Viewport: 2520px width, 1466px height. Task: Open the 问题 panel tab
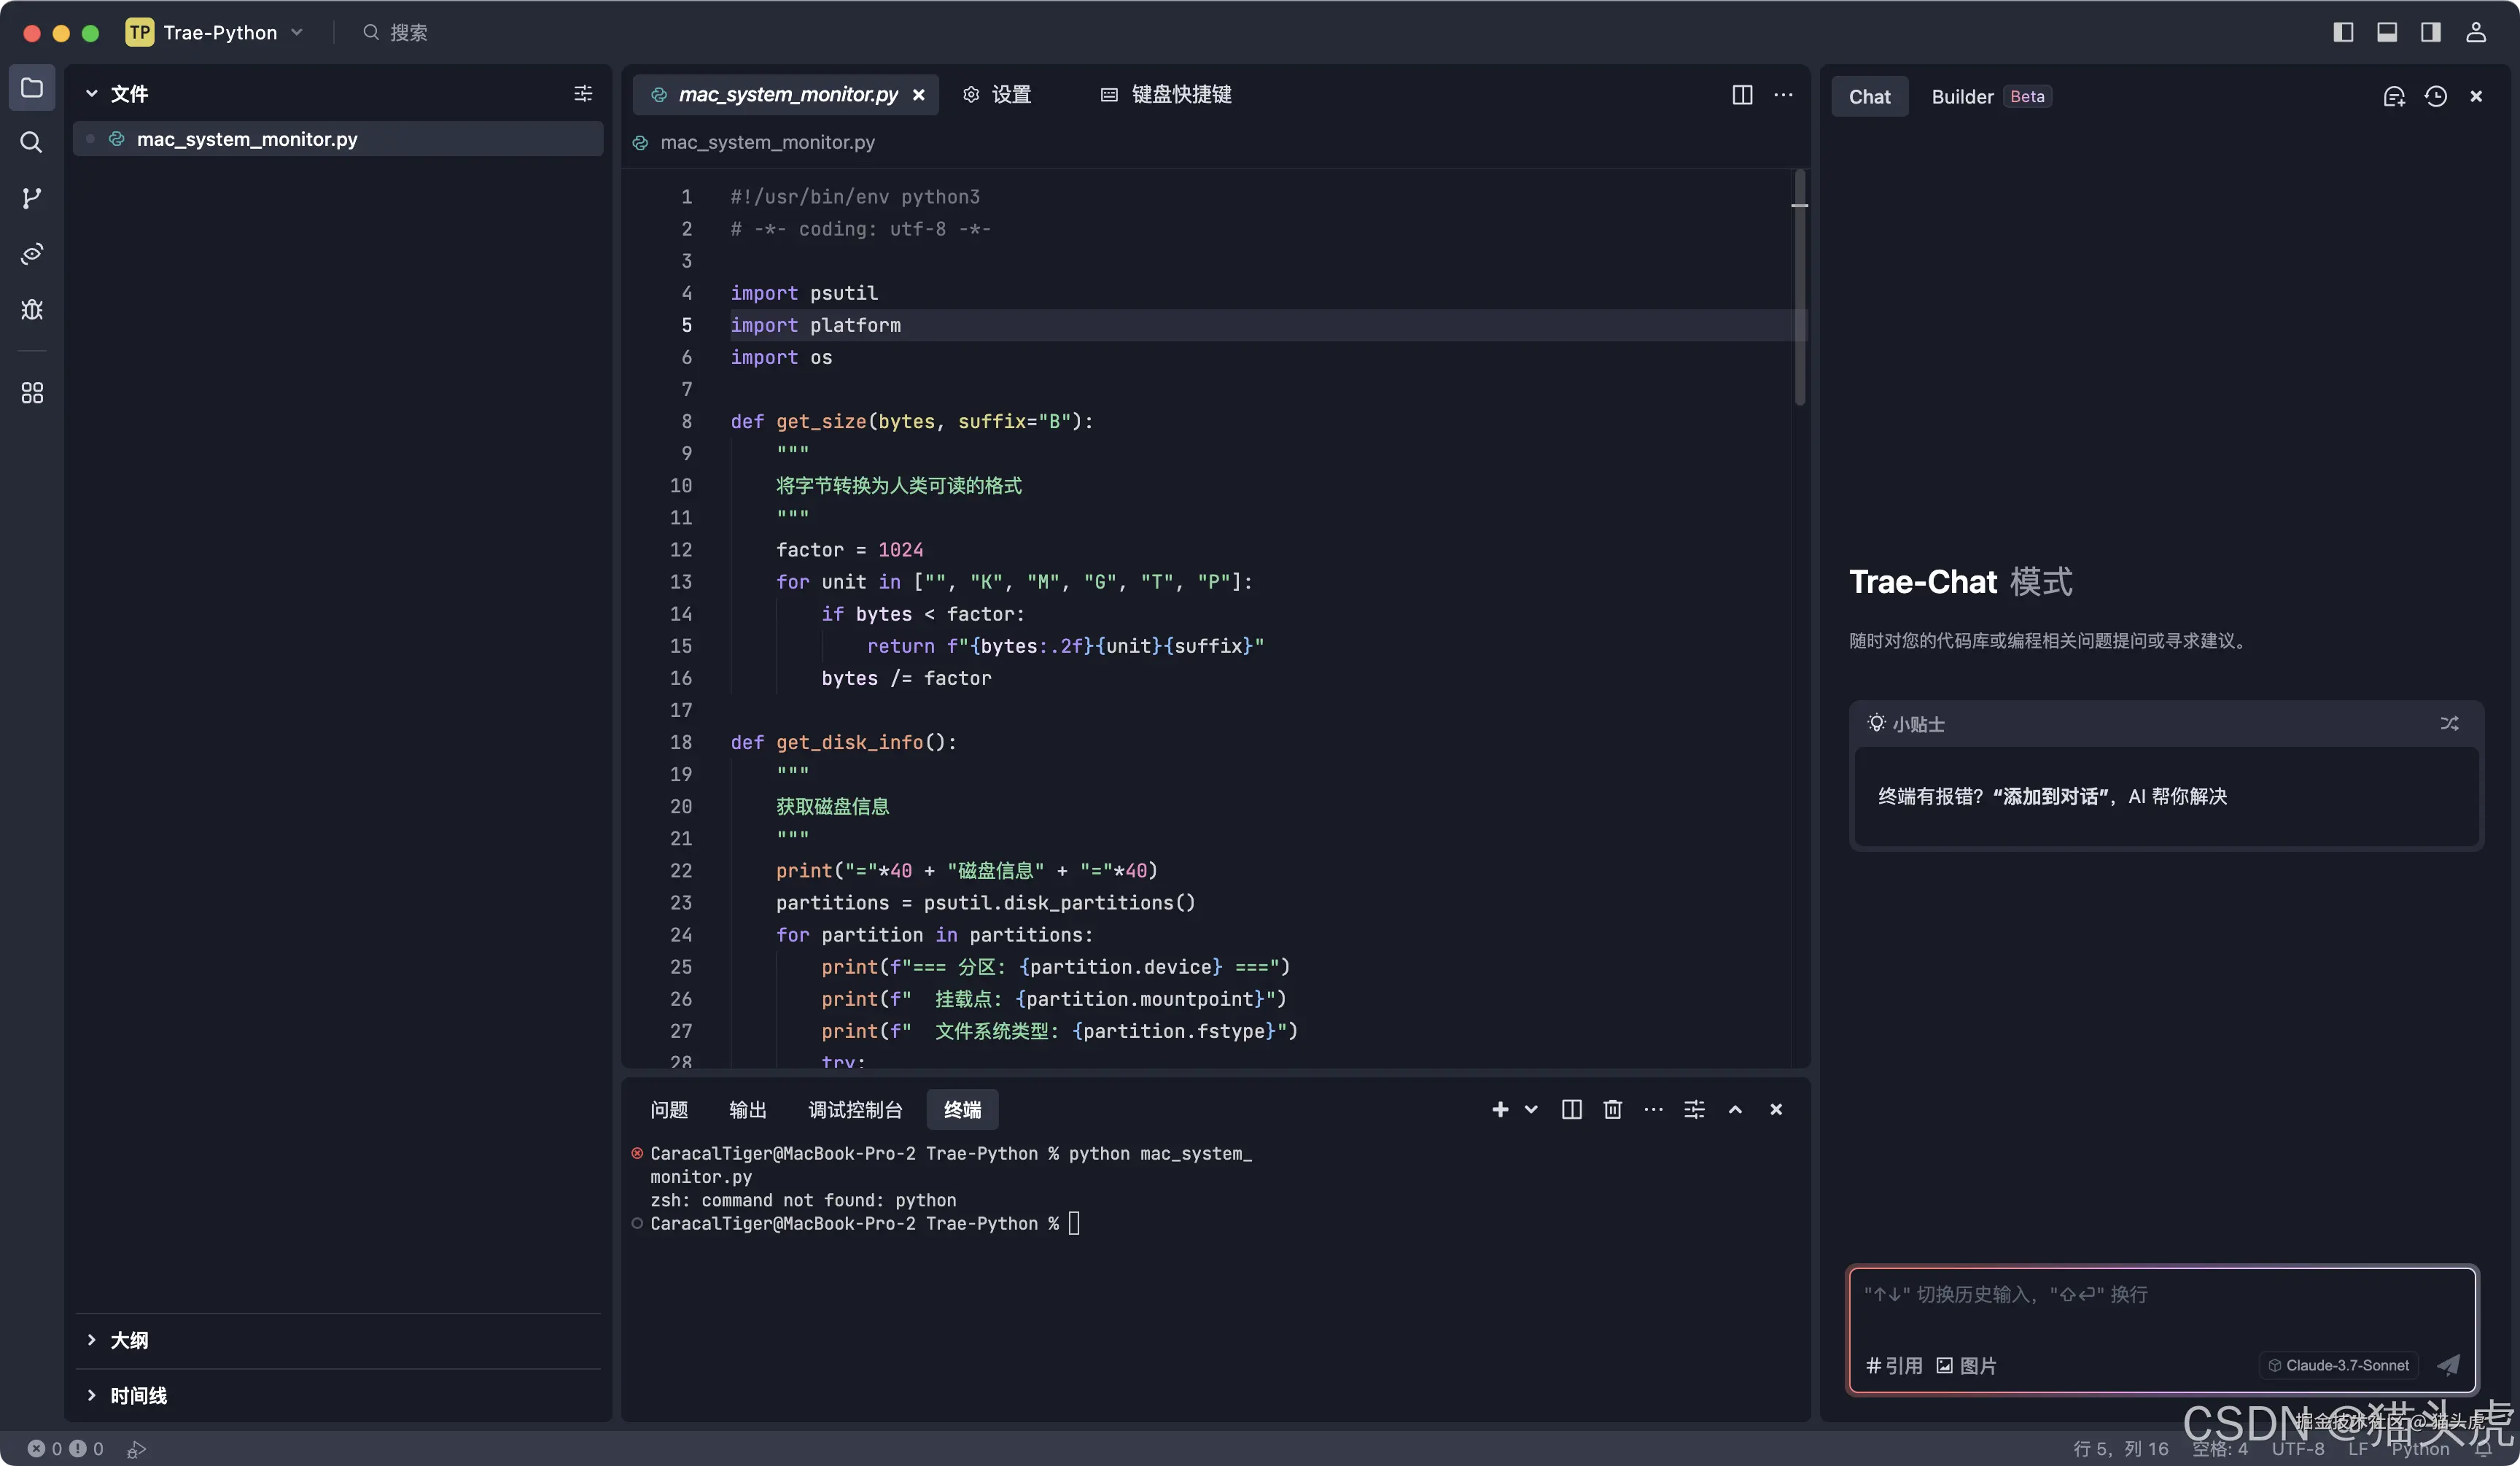(x=669, y=1110)
